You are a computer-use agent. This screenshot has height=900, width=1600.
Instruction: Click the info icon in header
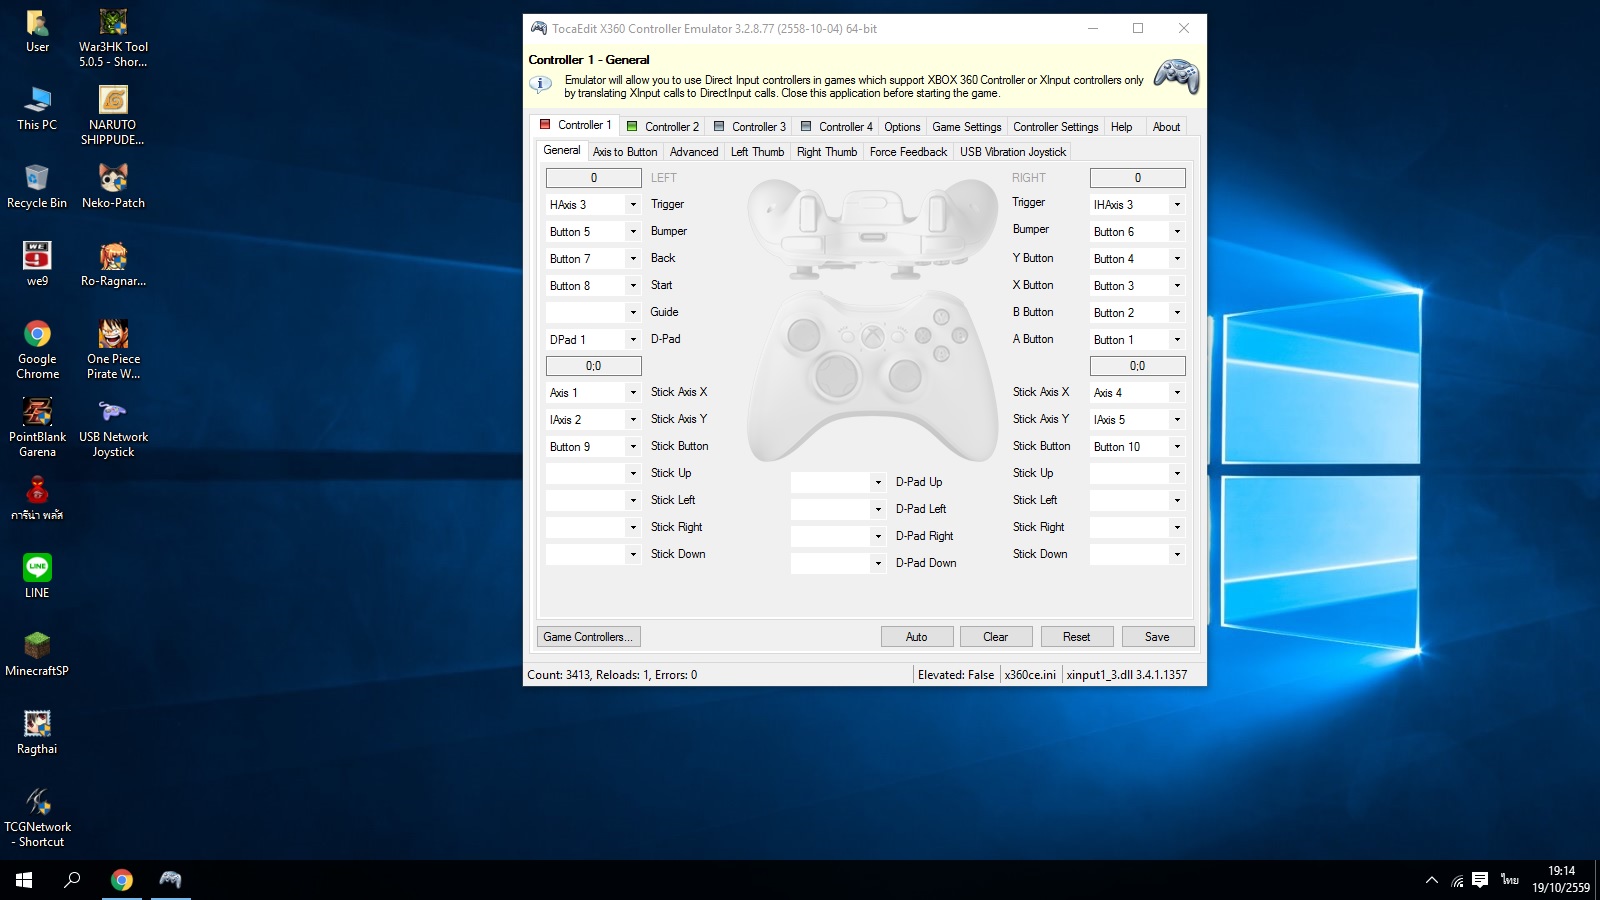point(540,85)
